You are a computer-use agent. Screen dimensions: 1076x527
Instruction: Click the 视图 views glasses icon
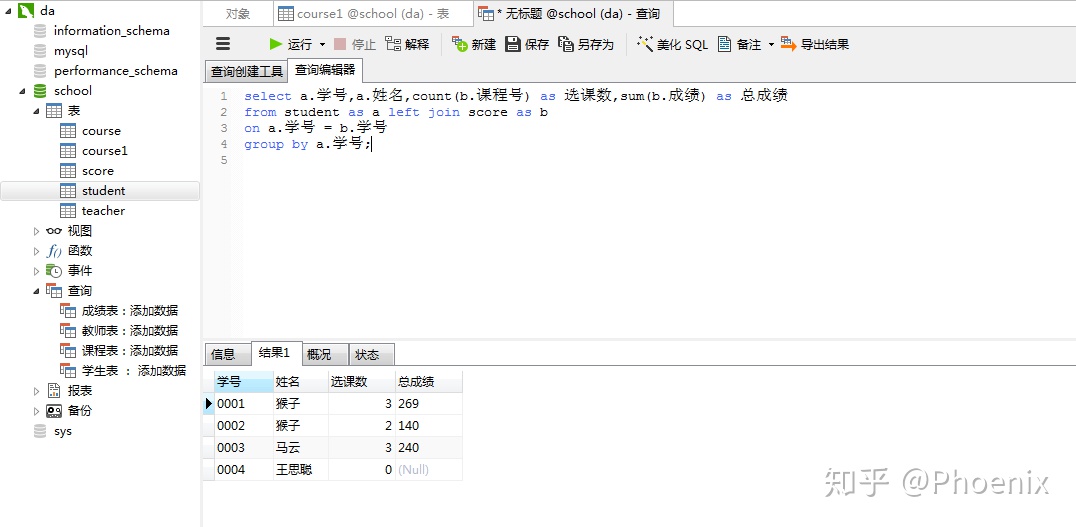[x=54, y=231]
